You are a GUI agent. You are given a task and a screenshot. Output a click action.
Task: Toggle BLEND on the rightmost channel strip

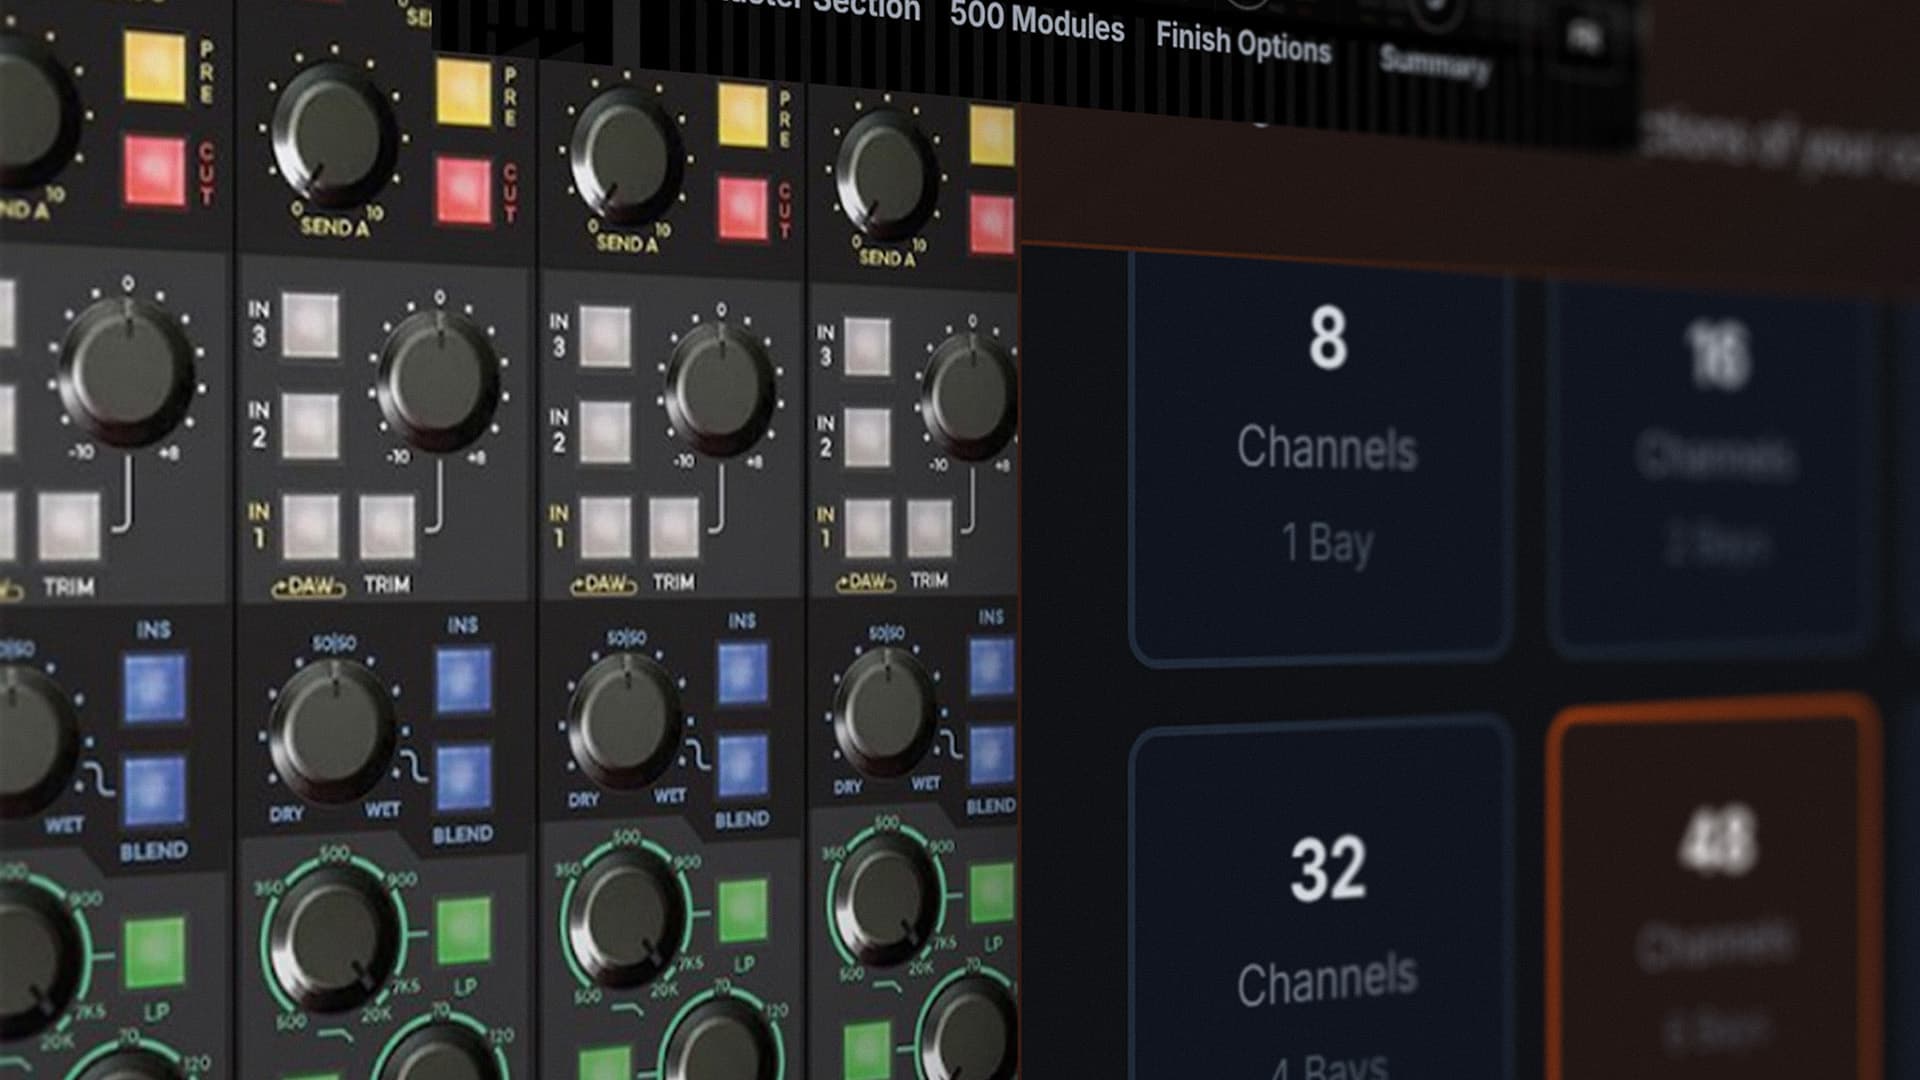(991, 755)
